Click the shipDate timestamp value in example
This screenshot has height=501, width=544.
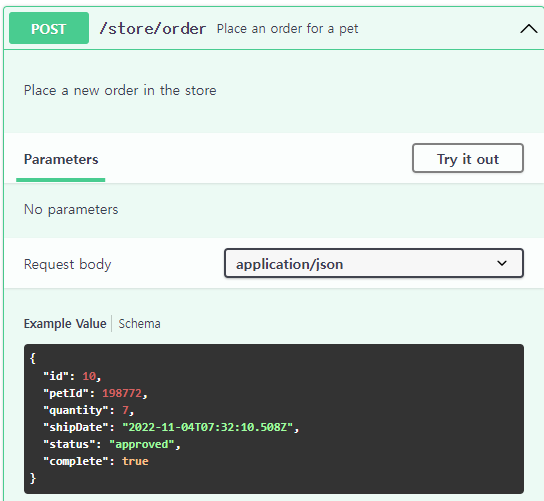tap(207, 427)
